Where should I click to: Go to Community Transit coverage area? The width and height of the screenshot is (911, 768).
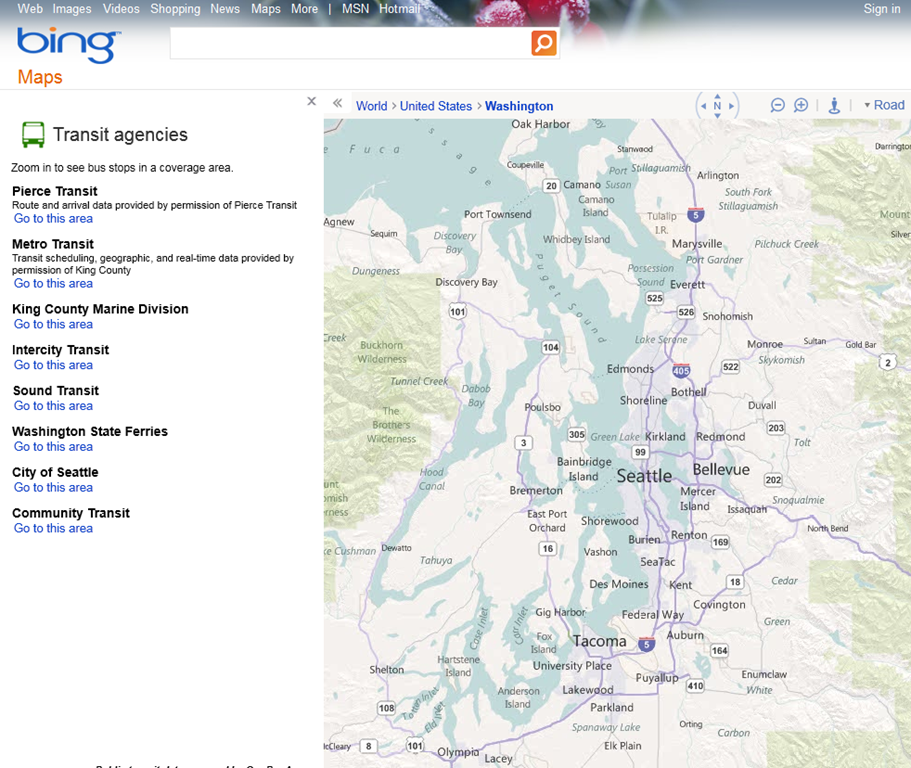coord(53,528)
